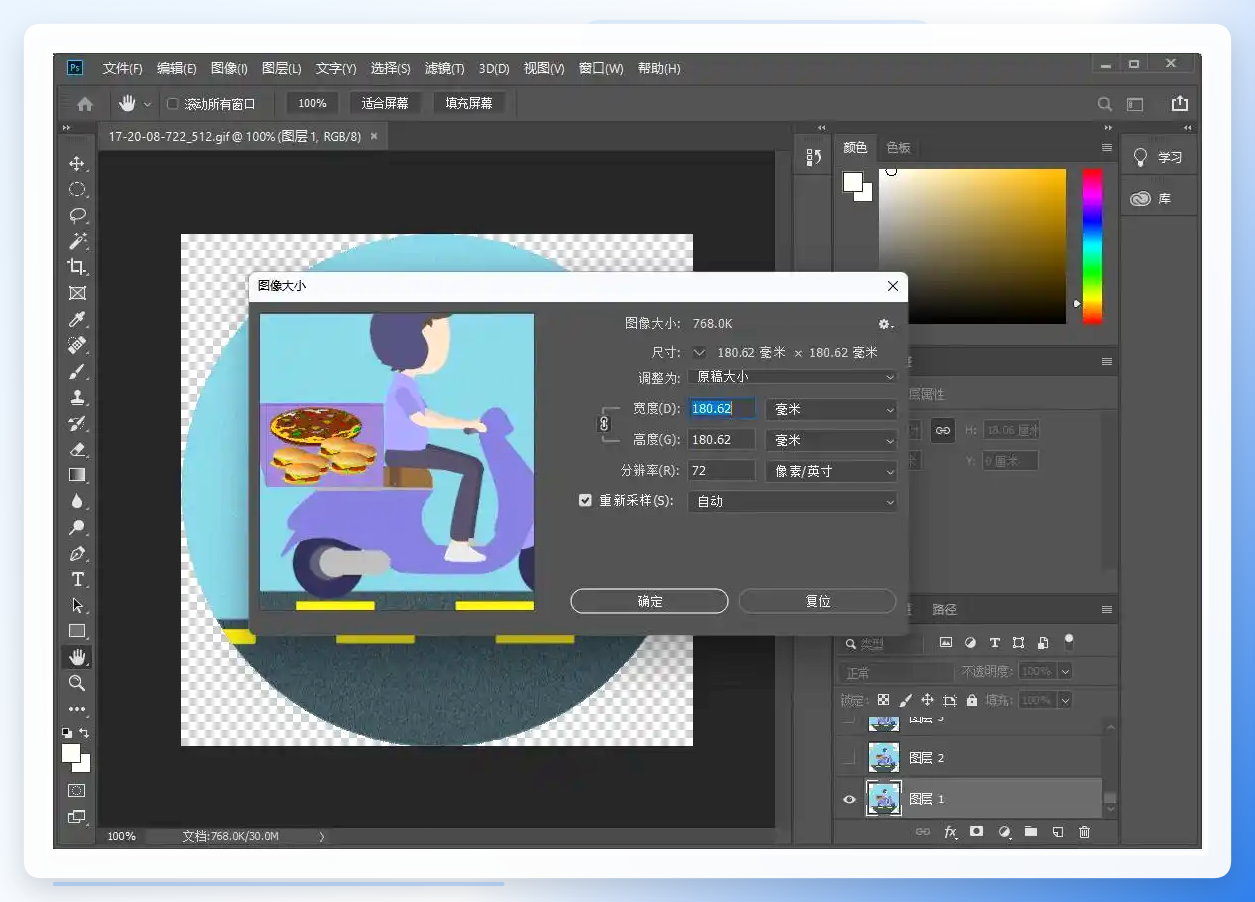Image resolution: width=1255 pixels, height=902 pixels.
Task: Delete layer with the trash icon
Action: coord(1084,832)
